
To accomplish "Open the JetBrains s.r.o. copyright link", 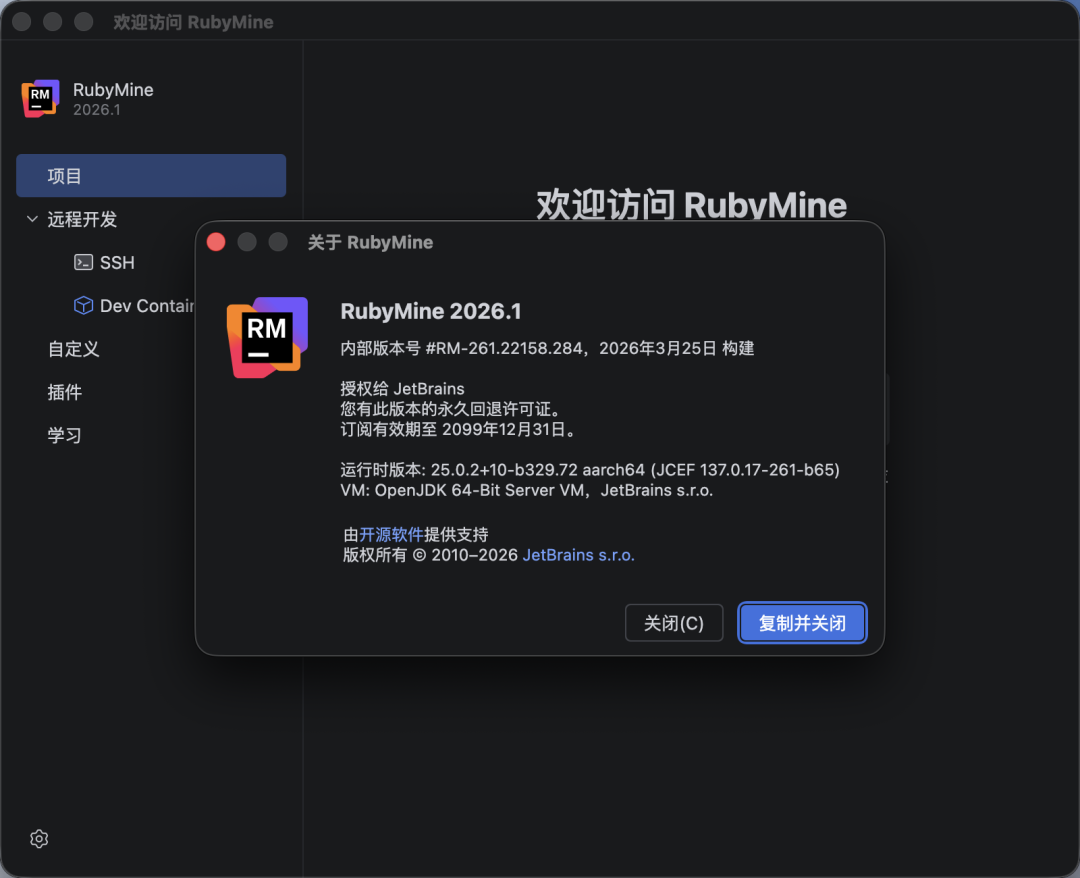I will click(578, 555).
